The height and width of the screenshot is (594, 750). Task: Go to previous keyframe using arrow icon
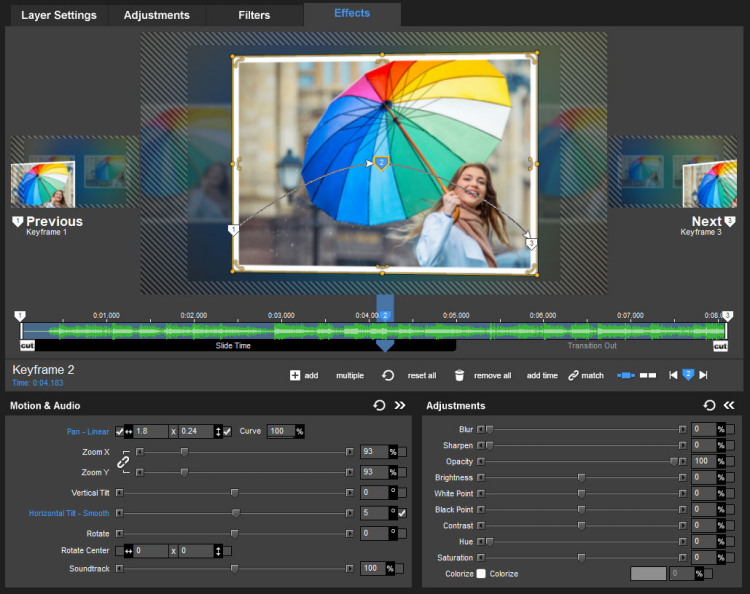pyautogui.click(x=673, y=375)
